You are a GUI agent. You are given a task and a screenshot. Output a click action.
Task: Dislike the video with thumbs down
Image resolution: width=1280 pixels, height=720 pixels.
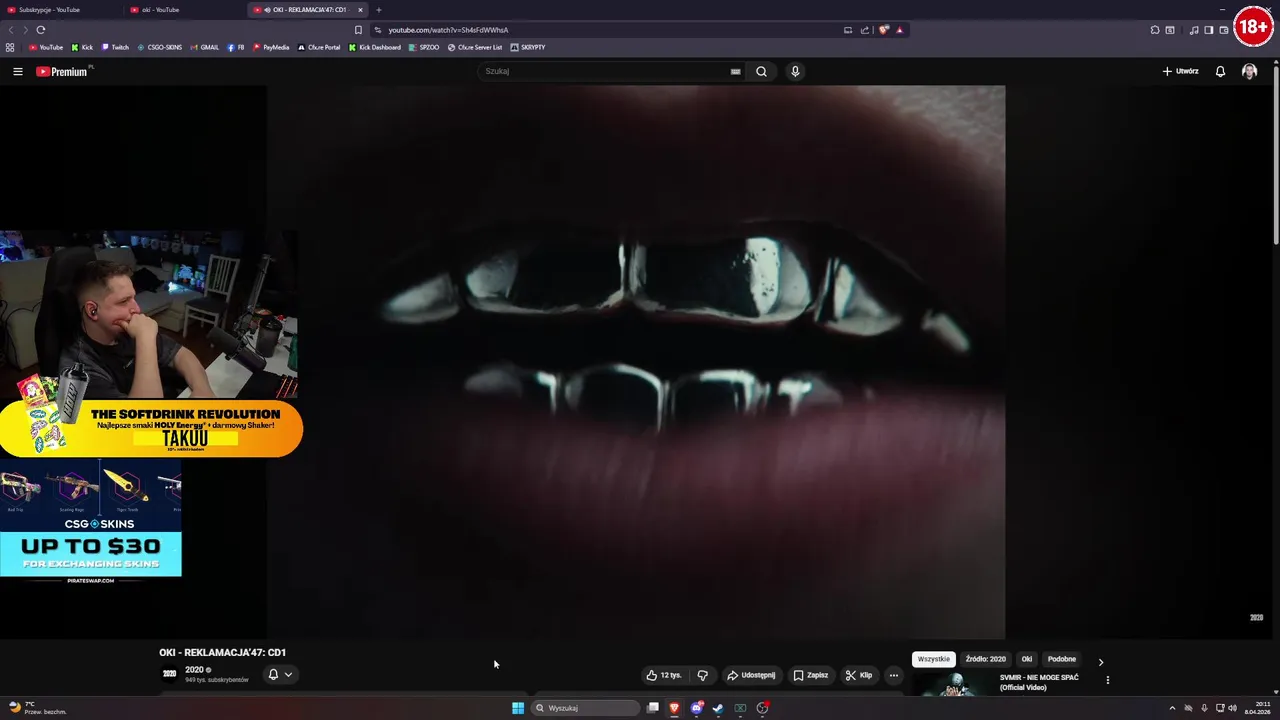tap(702, 675)
